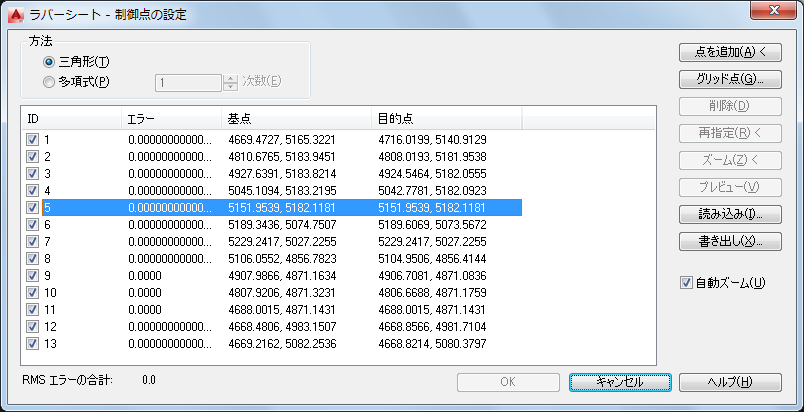Select base point 4810.6765, 5183.9451
Screen dimensions: 804x412
[282, 156]
